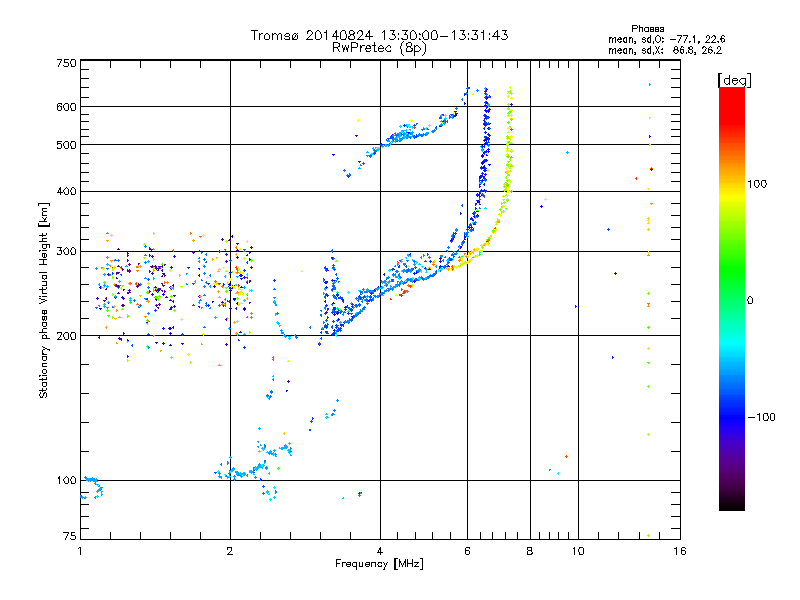This screenshot has height=600, width=800.
Task: Click the 'Stationary phase Virtual Height [km]' axis label
Action: point(44,300)
